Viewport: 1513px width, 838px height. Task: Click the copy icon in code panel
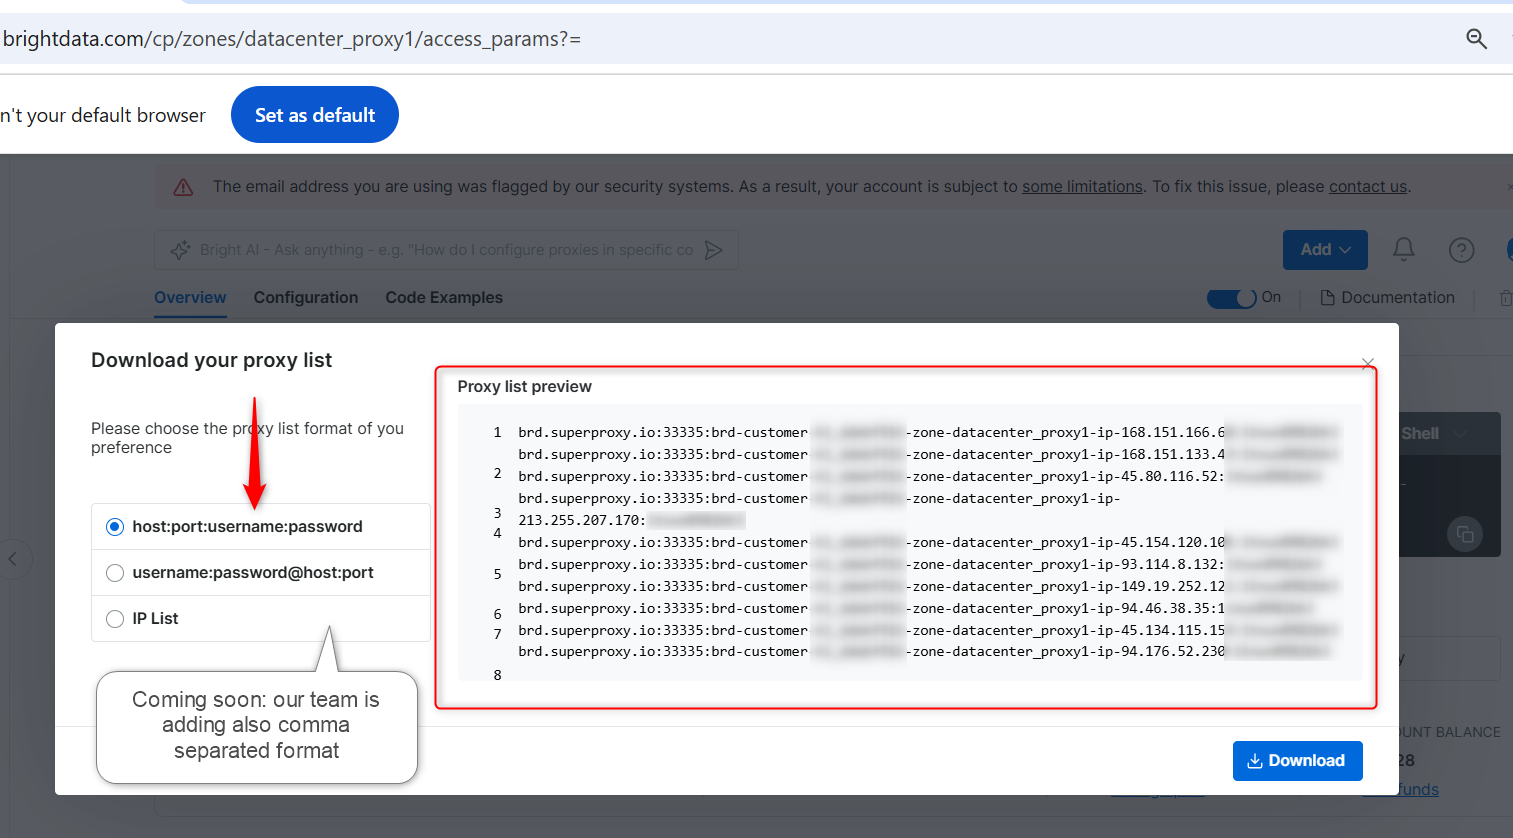click(x=1465, y=534)
